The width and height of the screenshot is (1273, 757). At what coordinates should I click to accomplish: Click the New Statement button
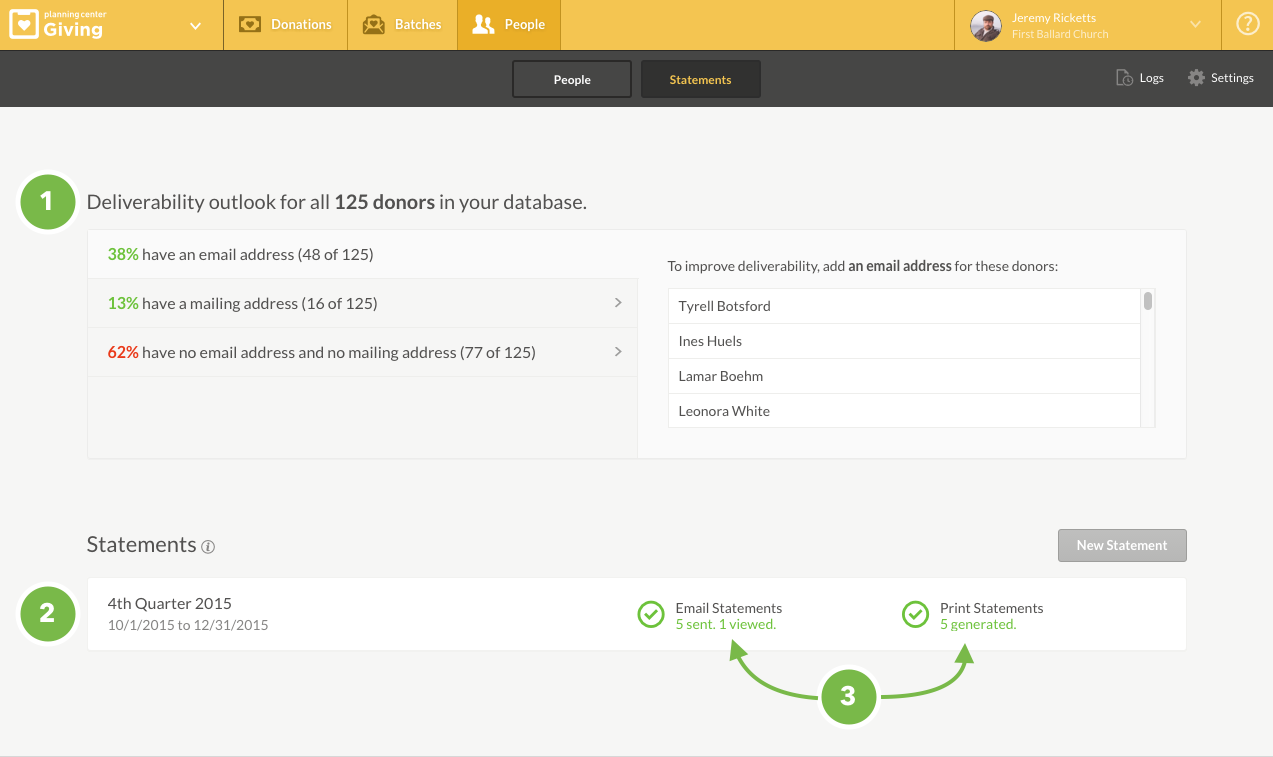[x=1122, y=545]
